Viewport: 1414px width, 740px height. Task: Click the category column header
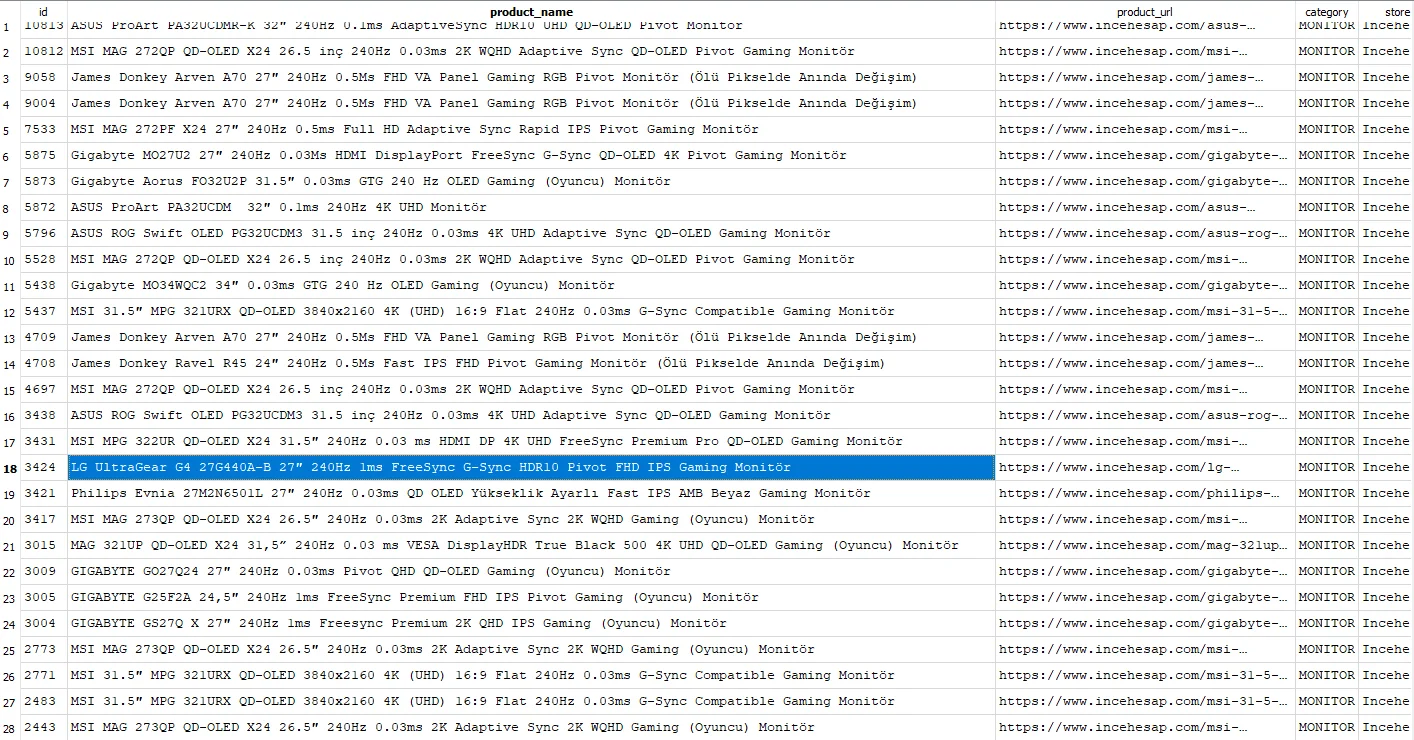pos(1327,12)
